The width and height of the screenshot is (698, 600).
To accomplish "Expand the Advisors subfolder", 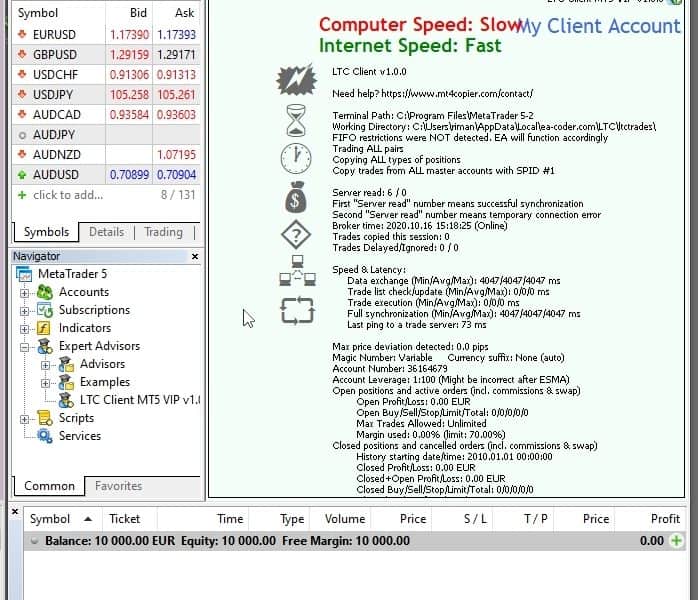I will 45,365.
